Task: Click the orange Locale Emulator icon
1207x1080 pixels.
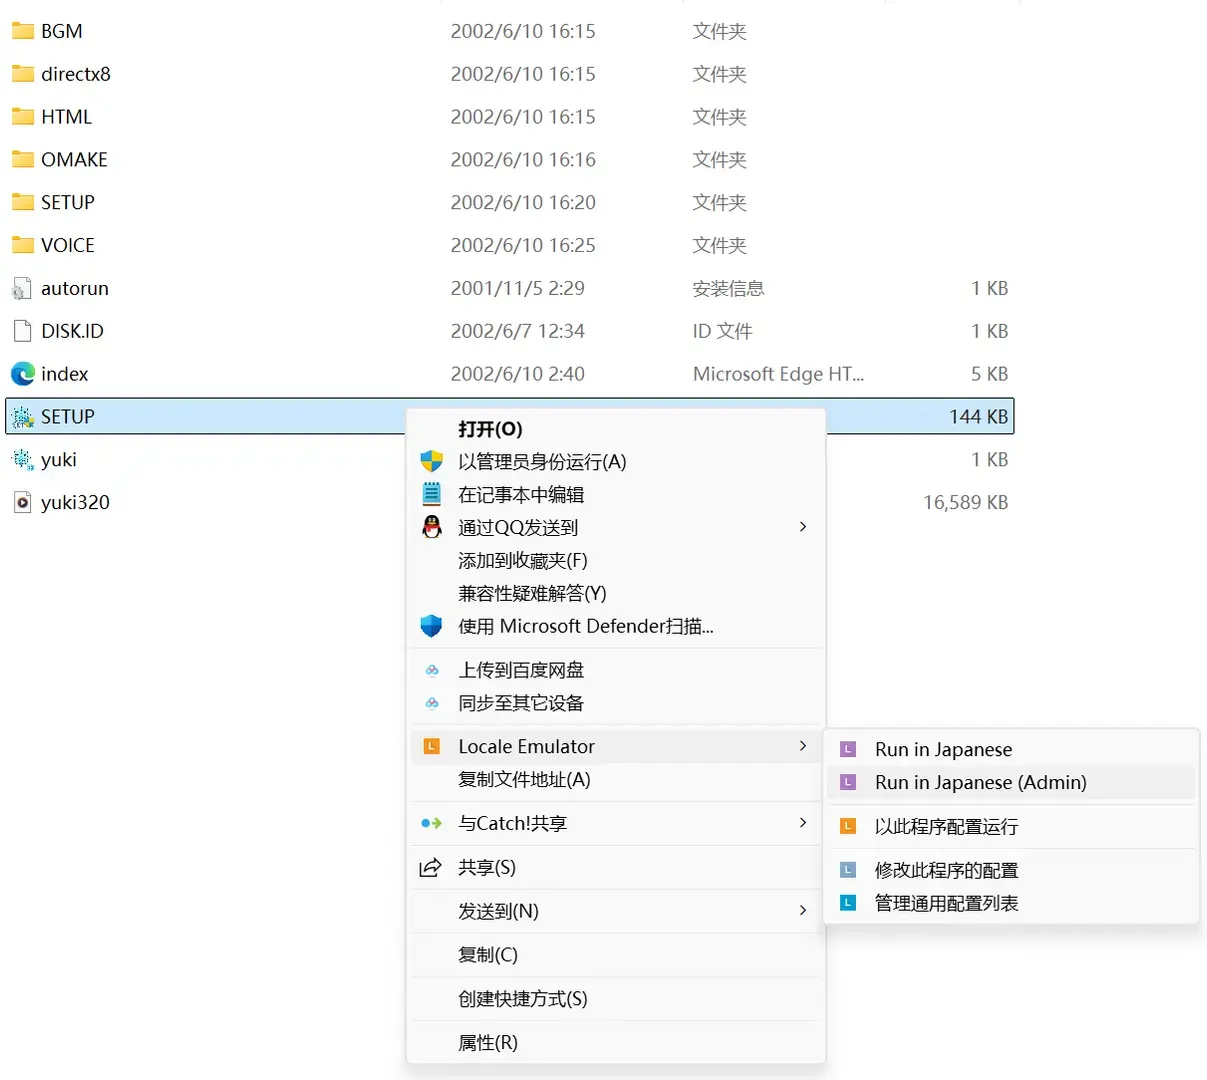Action: click(x=432, y=746)
